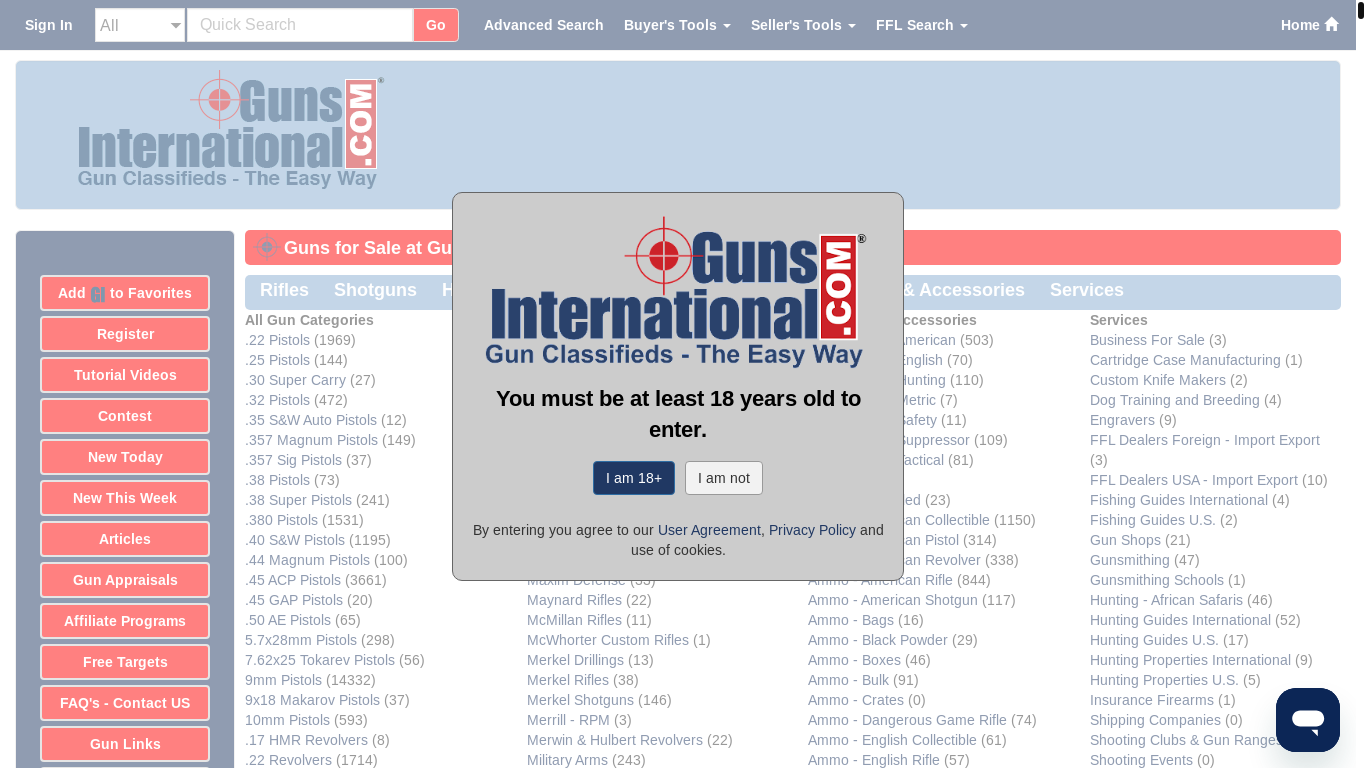Select .22 Pistols category
Image resolution: width=1366 pixels, height=768 pixels.
tap(277, 340)
